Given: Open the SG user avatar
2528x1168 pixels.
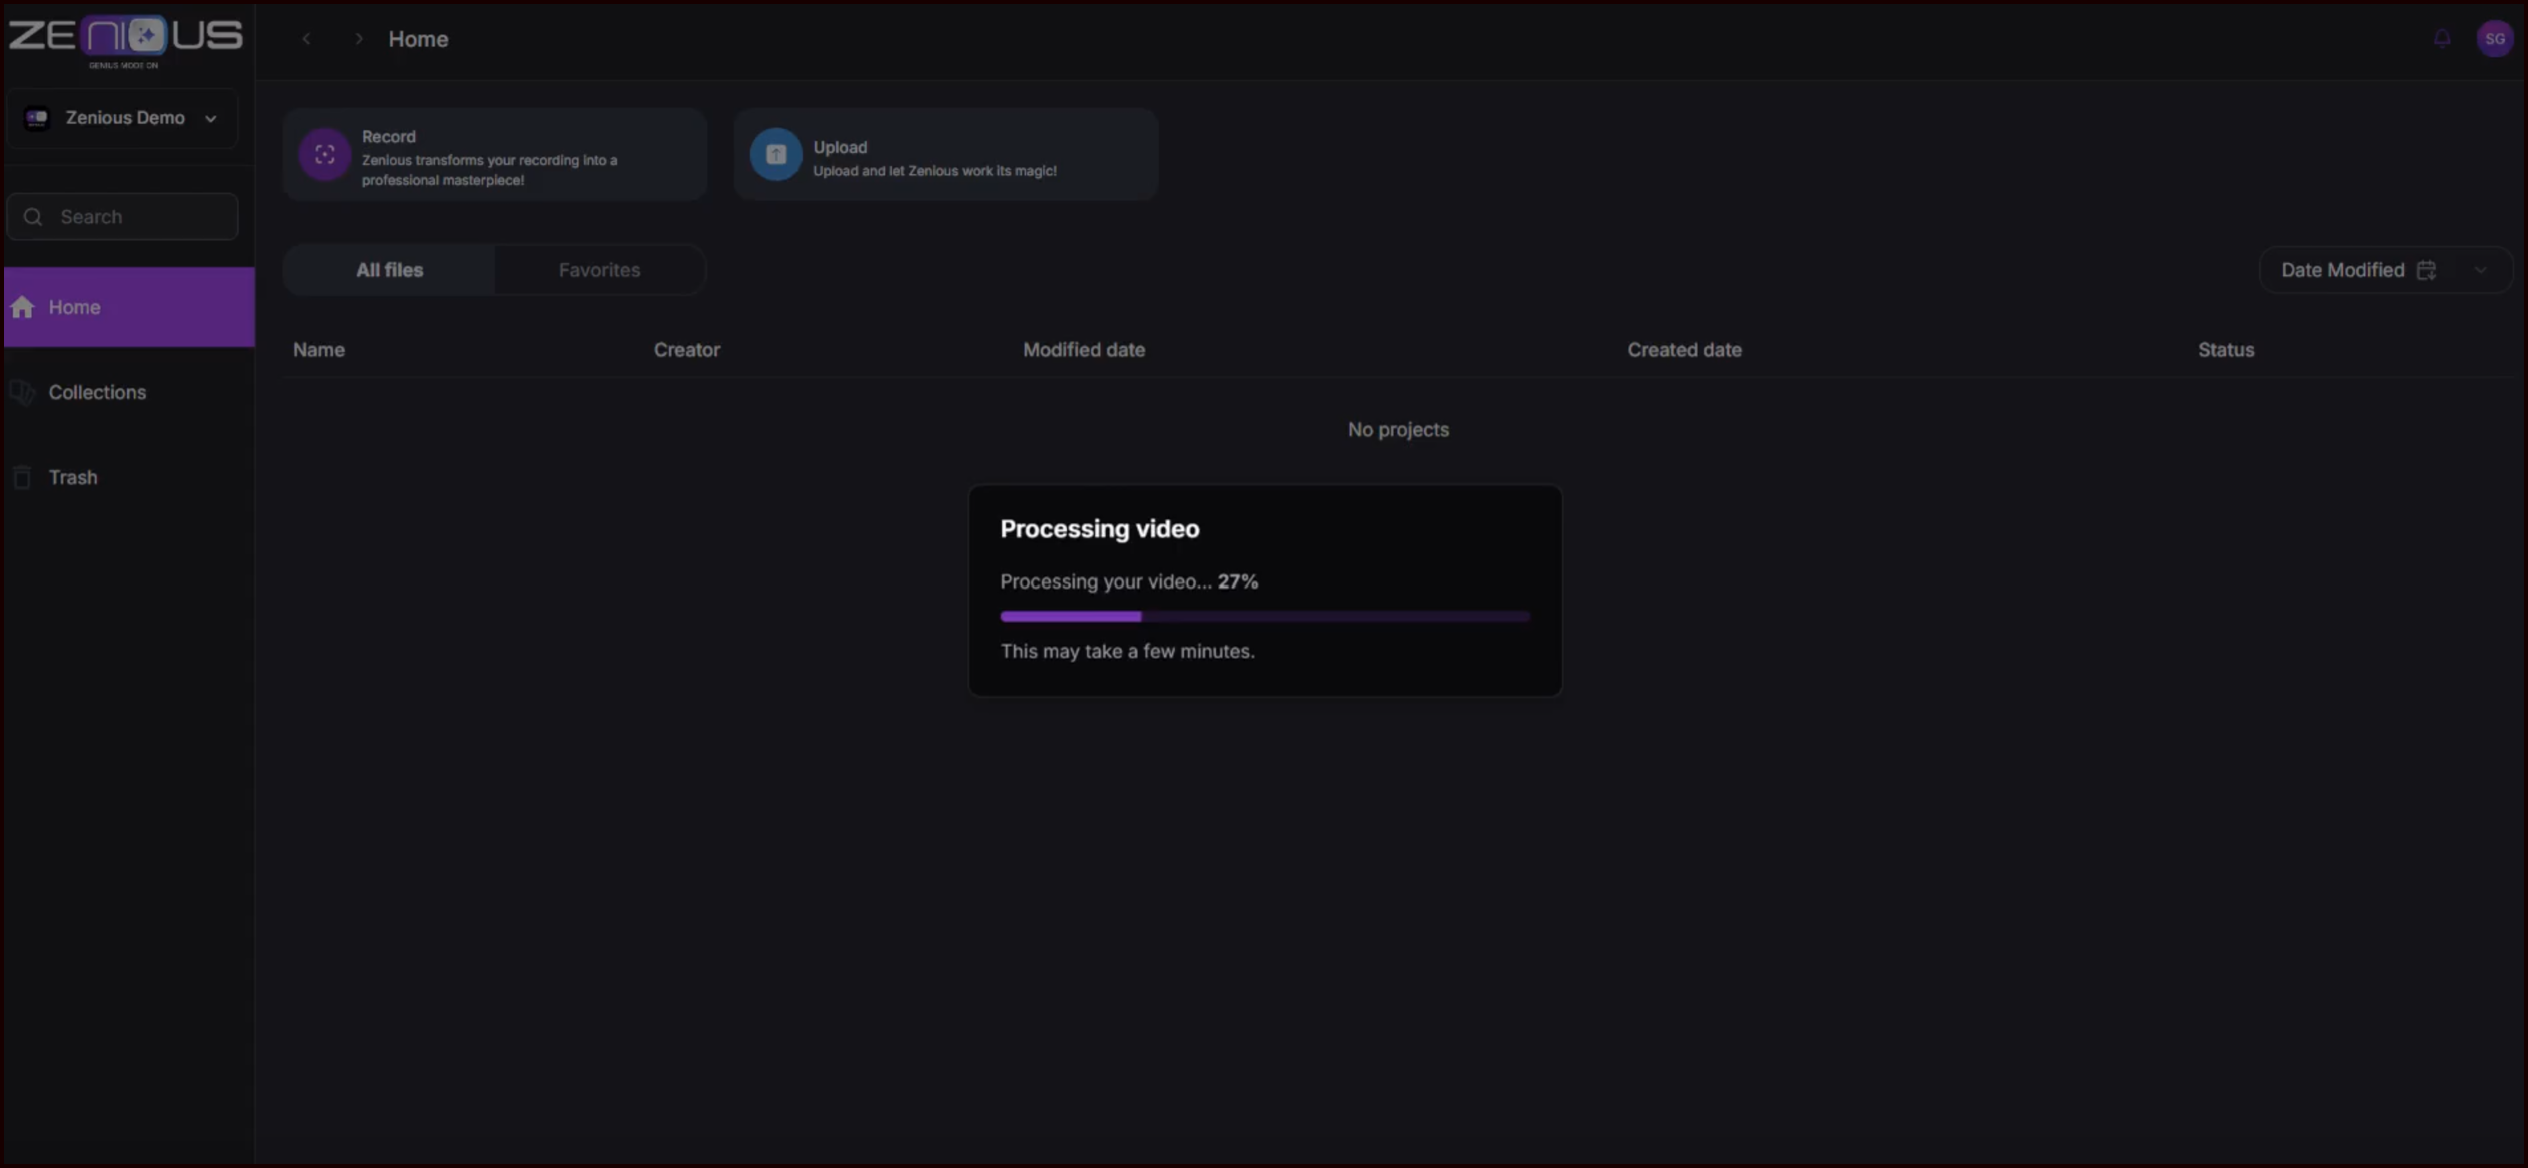Looking at the screenshot, I should point(2494,39).
